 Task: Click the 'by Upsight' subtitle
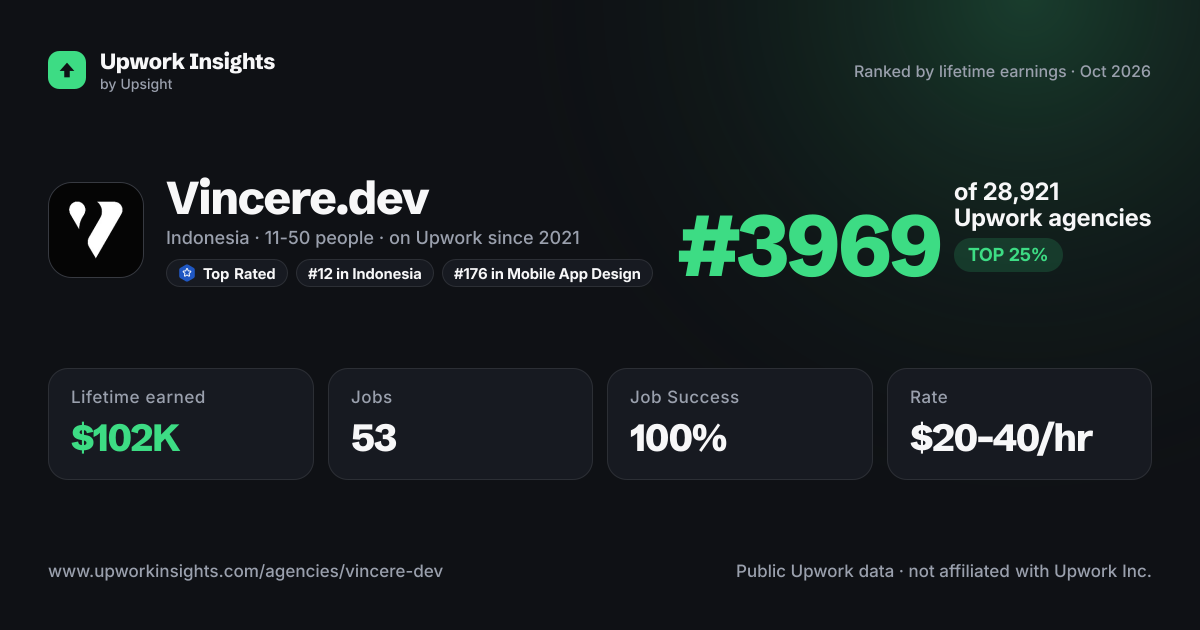pos(136,85)
